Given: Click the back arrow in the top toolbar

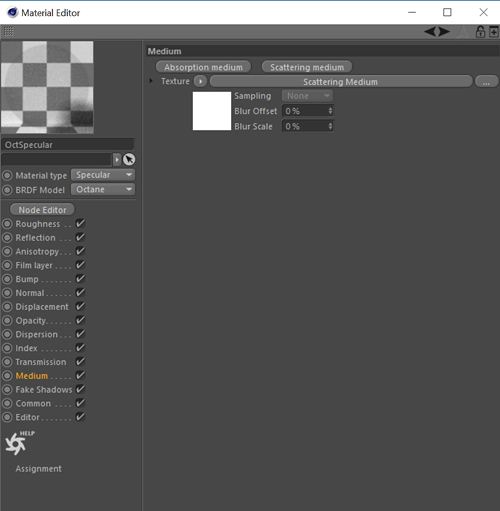Looking at the screenshot, I should [x=430, y=32].
